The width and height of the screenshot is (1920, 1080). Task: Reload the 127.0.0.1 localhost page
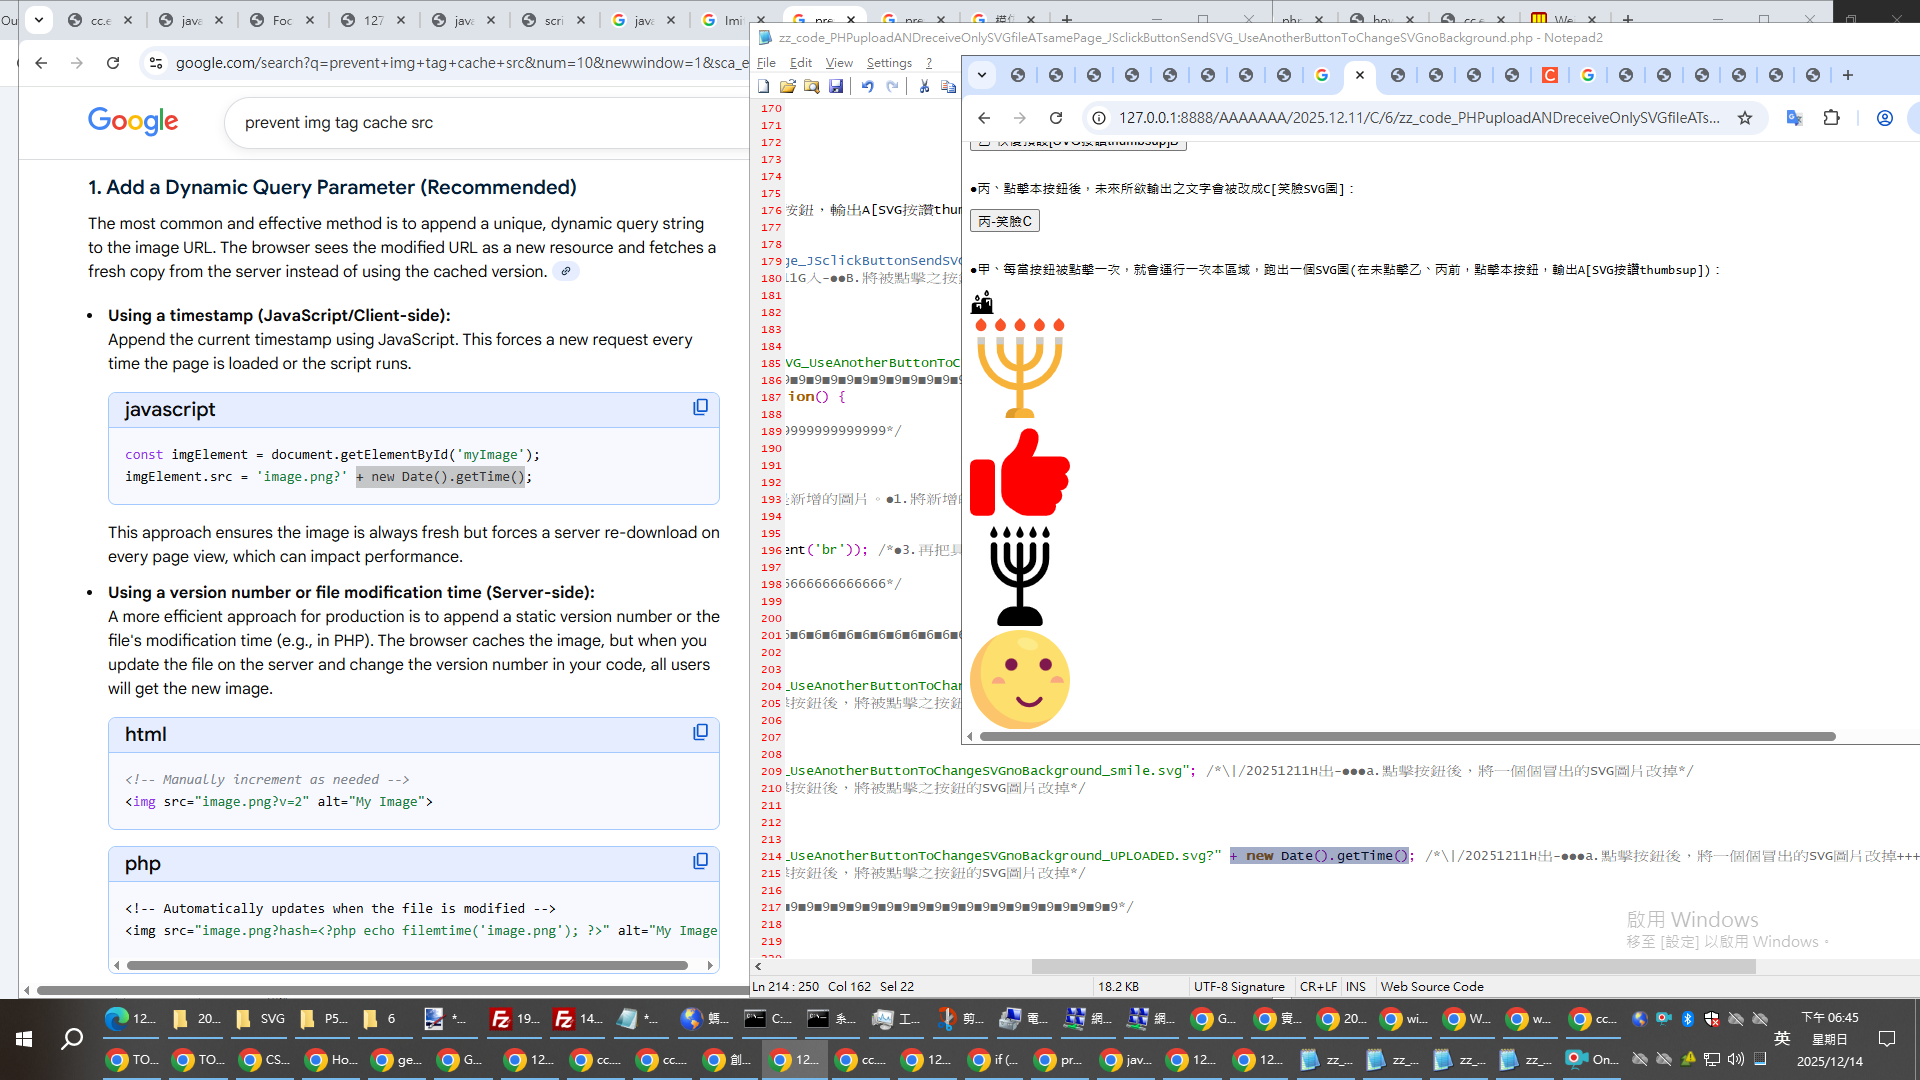pos(1056,118)
